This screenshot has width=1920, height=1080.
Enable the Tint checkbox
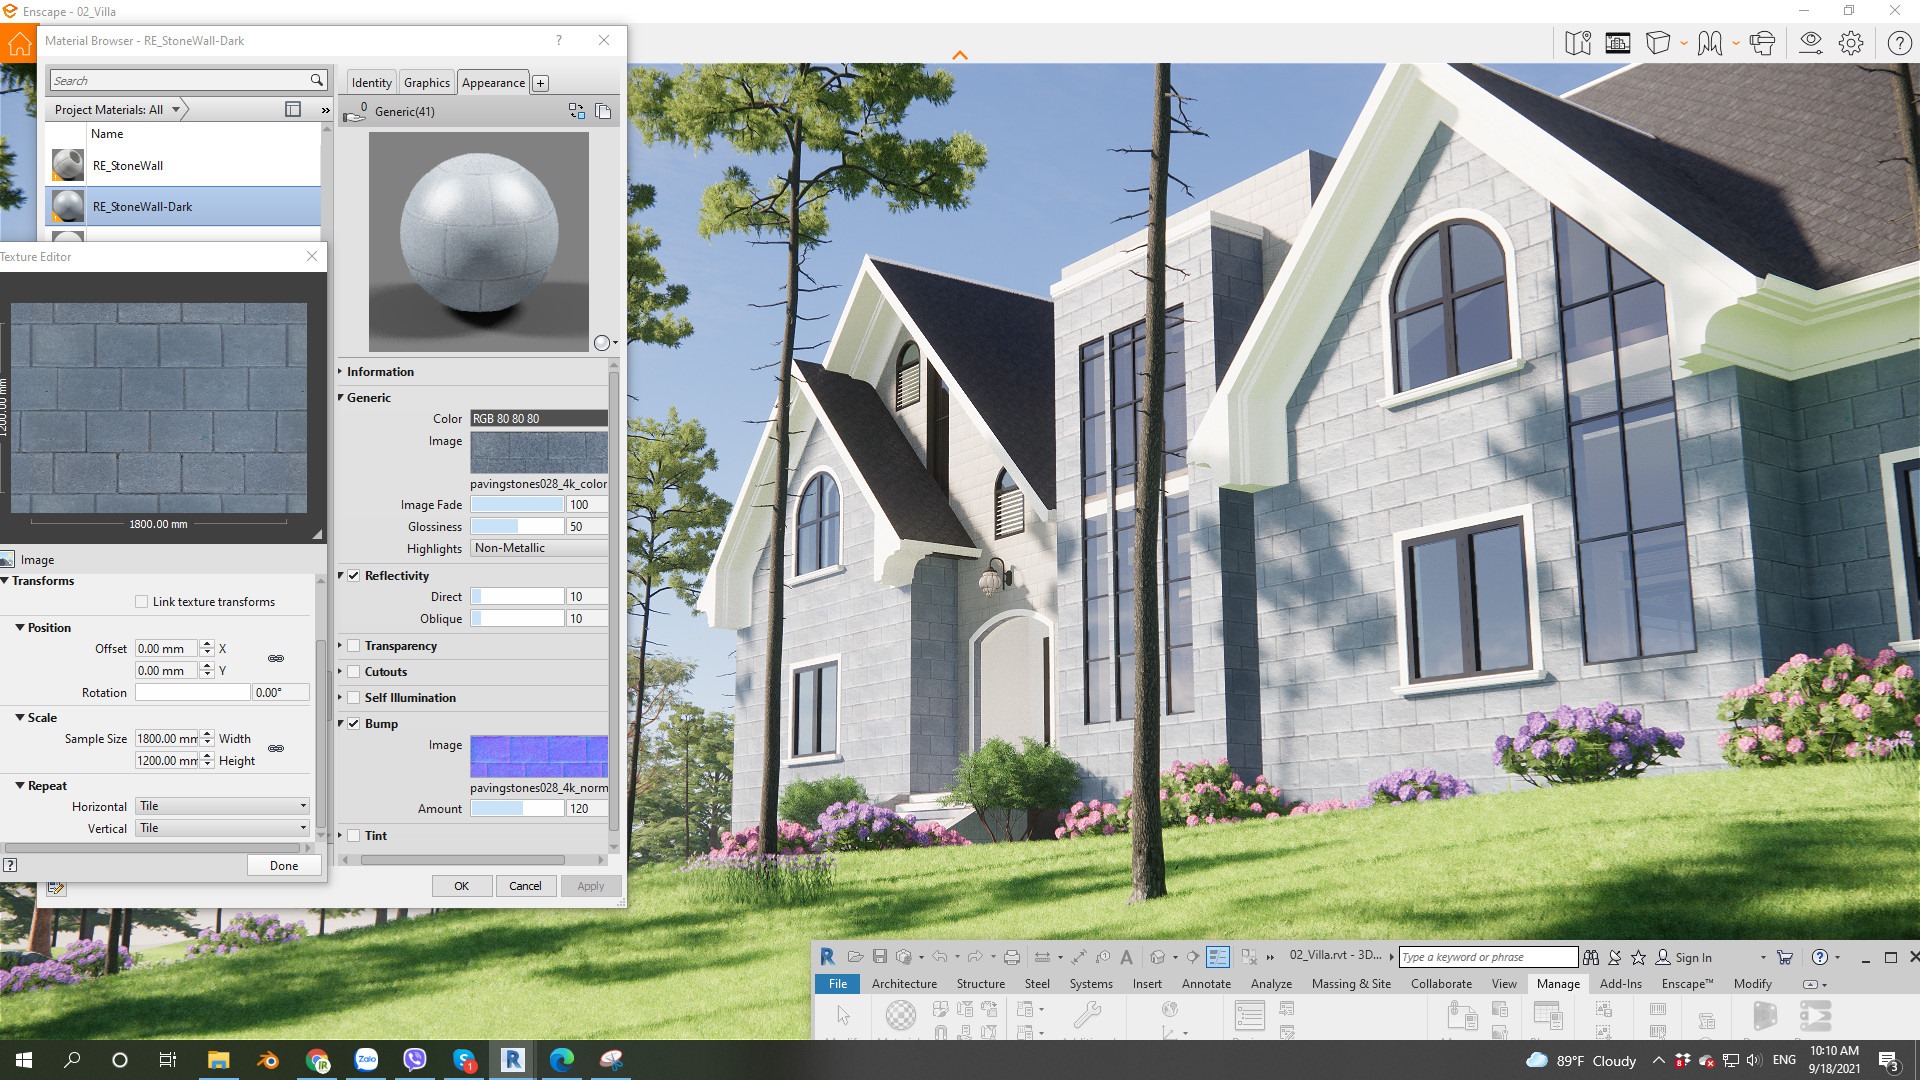click(x=354, y=836)
